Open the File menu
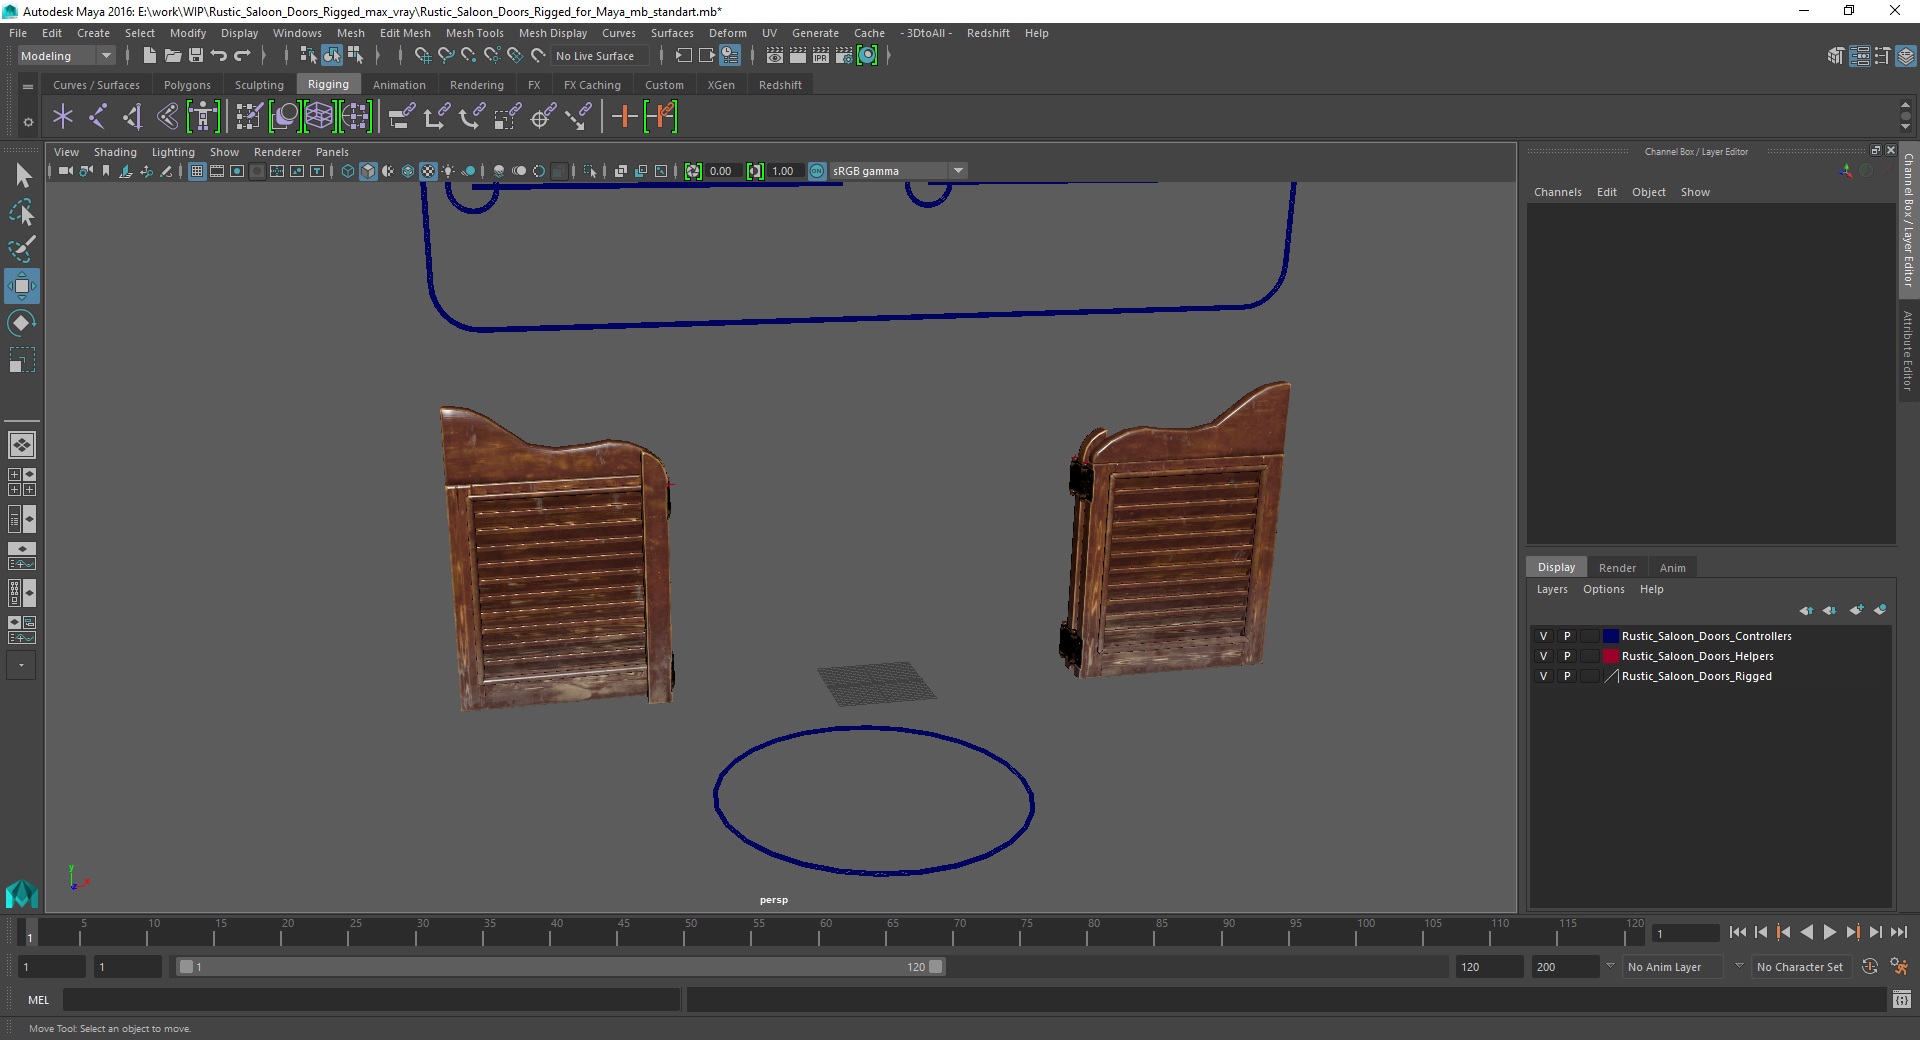Image resolution: width=1920 pixels, height=1040 pixels. tap(18, 33)
